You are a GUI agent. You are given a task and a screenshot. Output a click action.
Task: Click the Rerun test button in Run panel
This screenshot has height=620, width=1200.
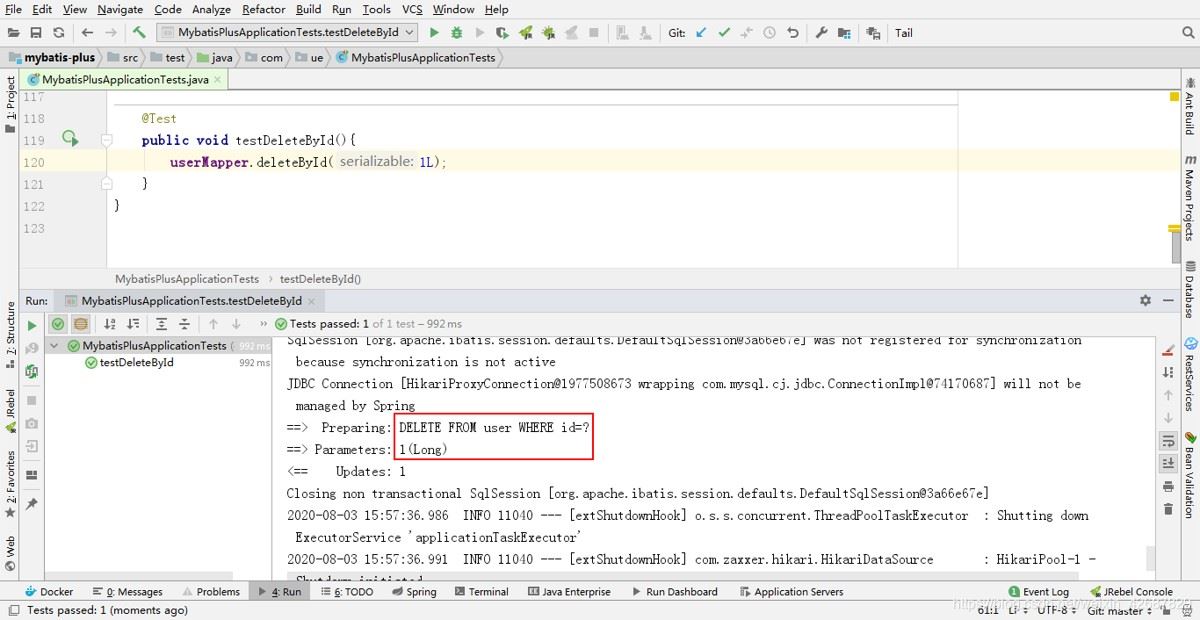pos(32,325)
